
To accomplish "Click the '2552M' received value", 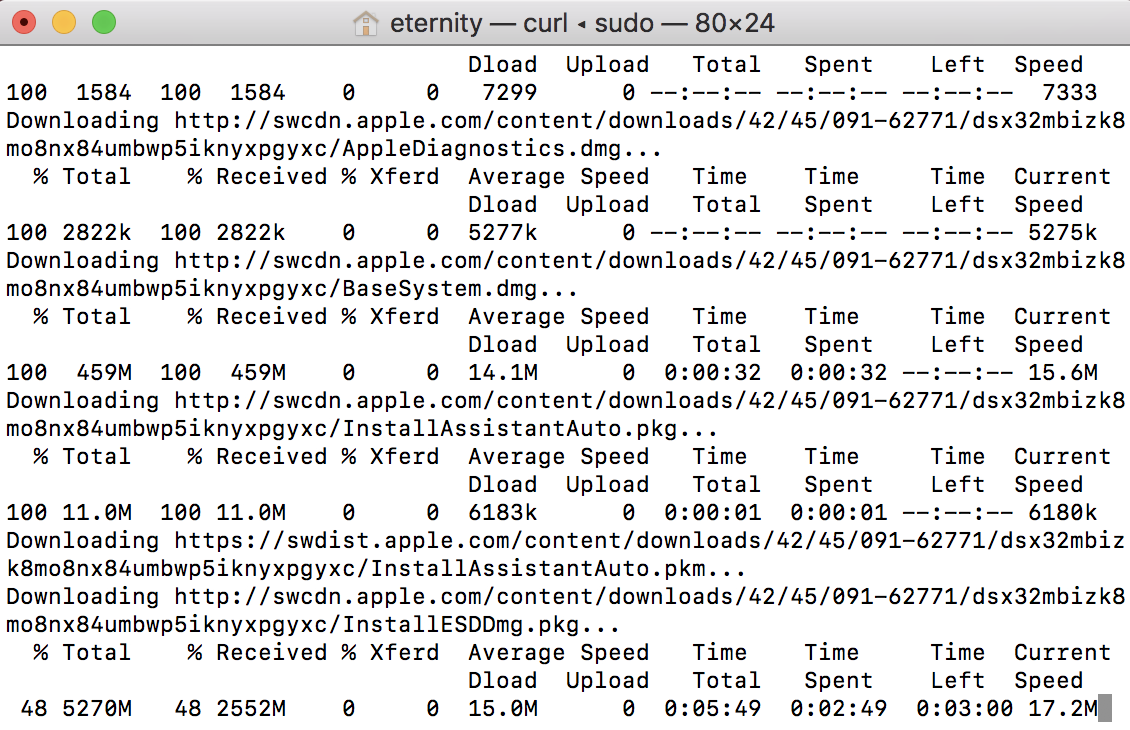I will [x=251, y=709].
